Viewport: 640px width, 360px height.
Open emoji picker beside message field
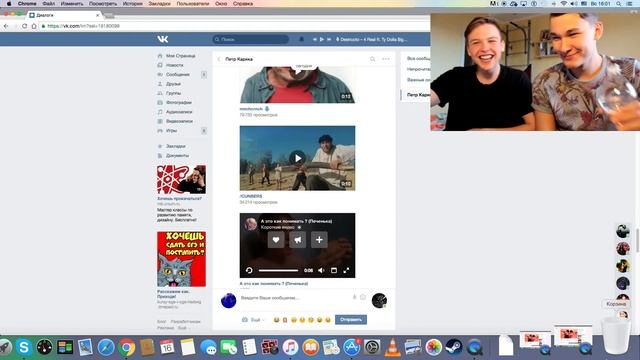tap(363, 298)
